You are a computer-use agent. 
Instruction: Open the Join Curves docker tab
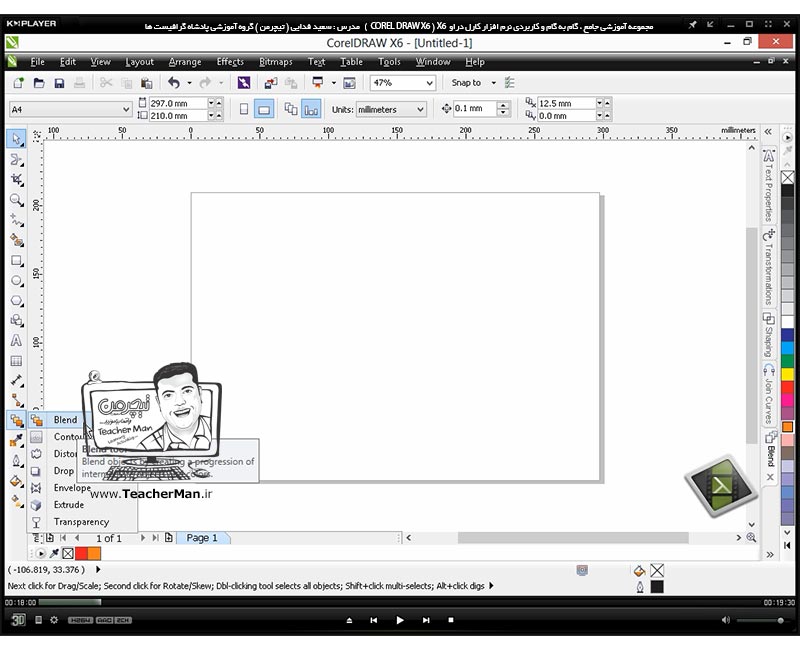[769, 394]
